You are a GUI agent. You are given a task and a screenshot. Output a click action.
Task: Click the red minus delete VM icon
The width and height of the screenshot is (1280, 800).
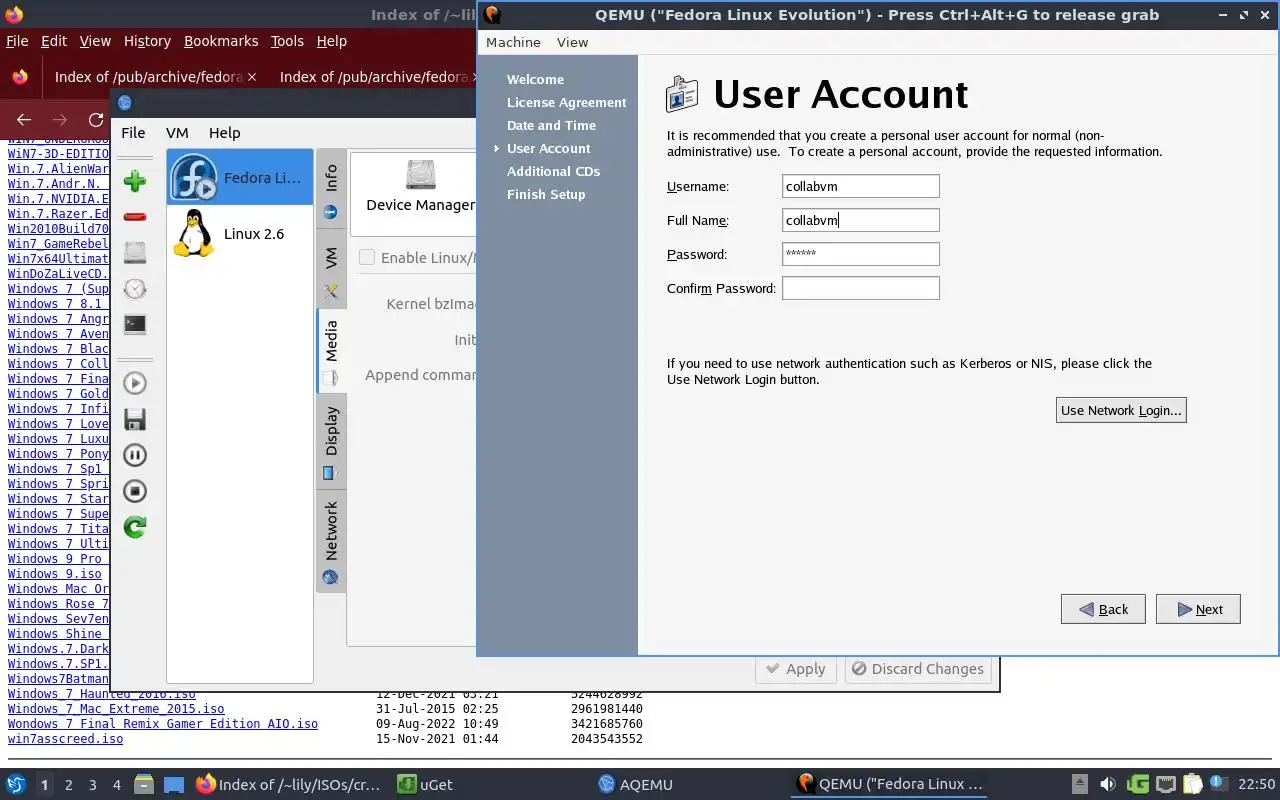click(135, 217)
